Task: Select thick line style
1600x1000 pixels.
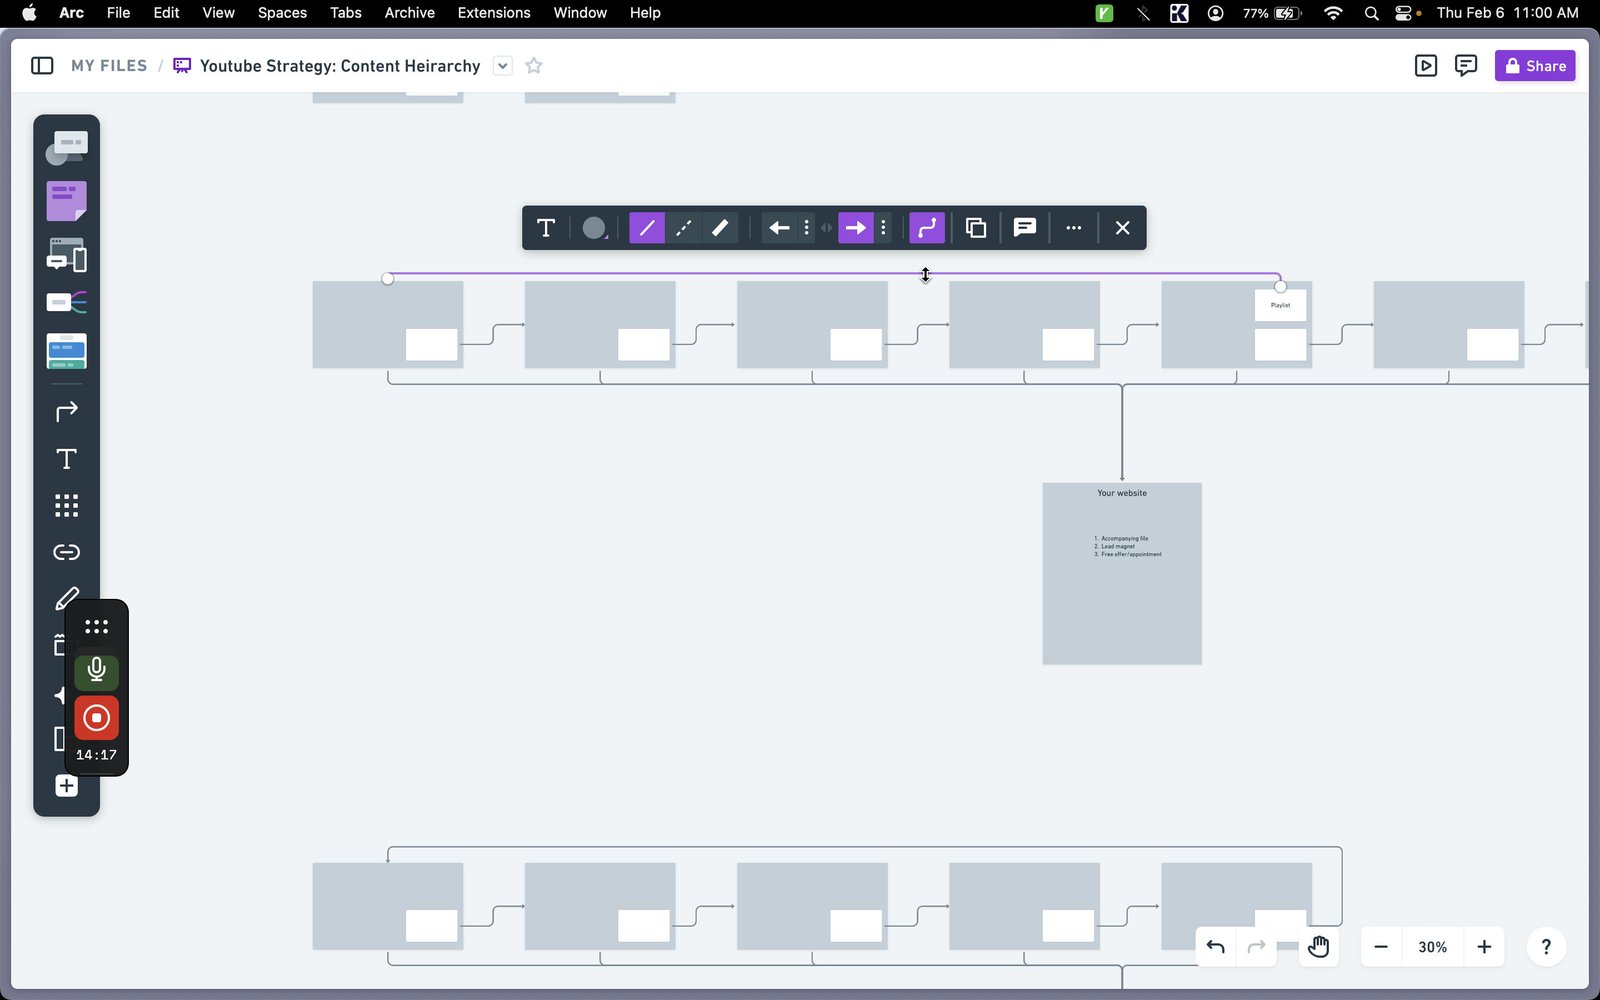Action: [720, 228]
